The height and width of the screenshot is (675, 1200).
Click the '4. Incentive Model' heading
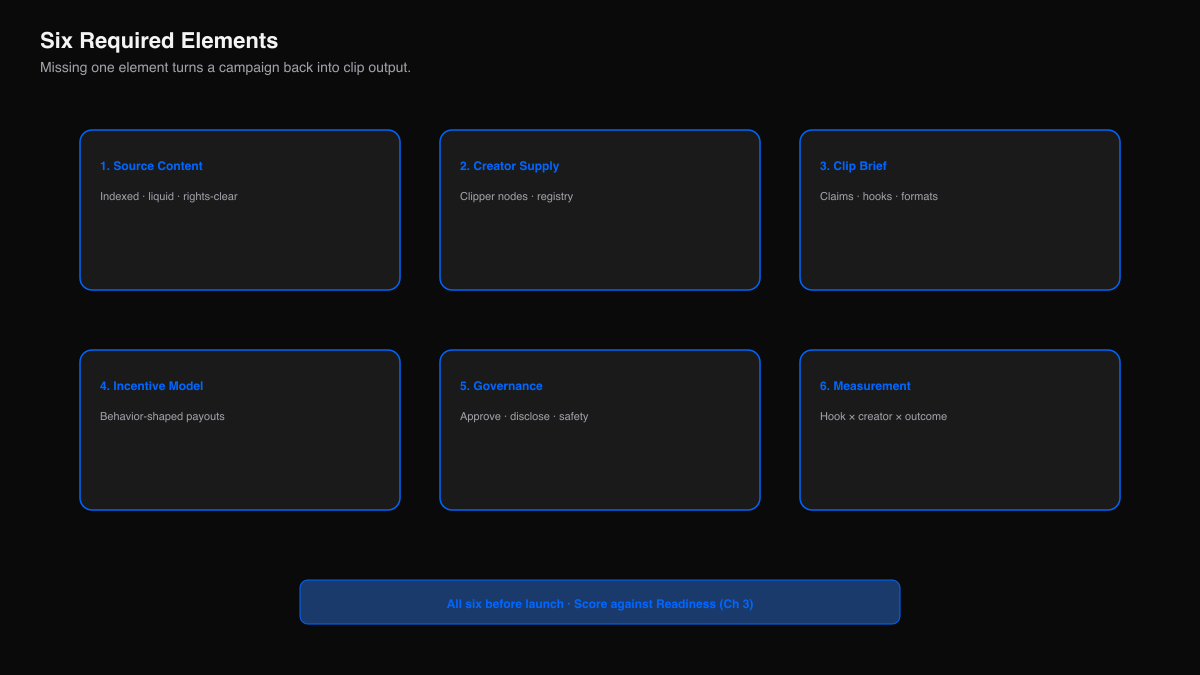pyautogui.click(x=151, y=386)
